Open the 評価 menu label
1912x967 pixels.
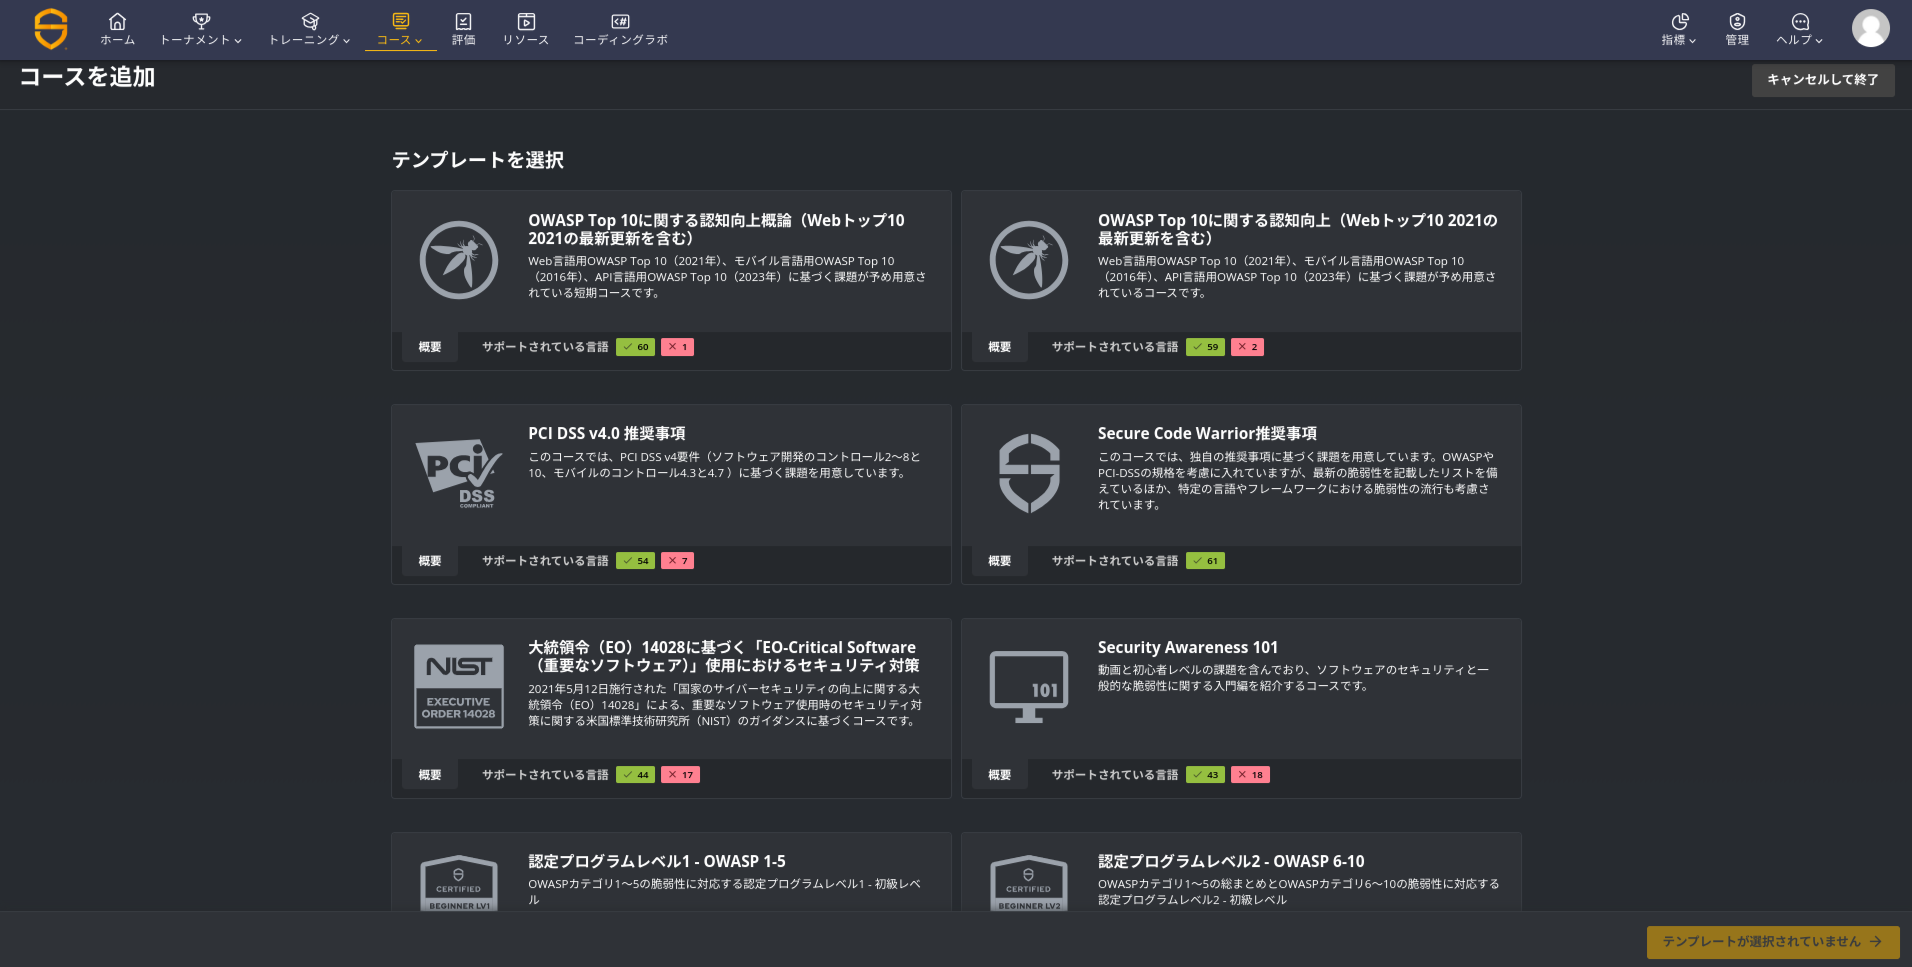click(x=463, y=40)
